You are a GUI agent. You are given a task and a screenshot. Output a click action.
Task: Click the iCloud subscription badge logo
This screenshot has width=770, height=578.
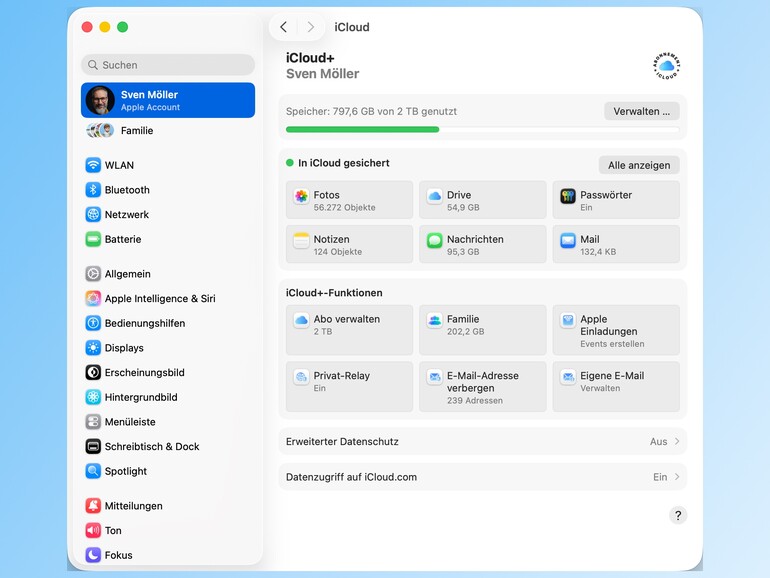(x=666, y=66)
